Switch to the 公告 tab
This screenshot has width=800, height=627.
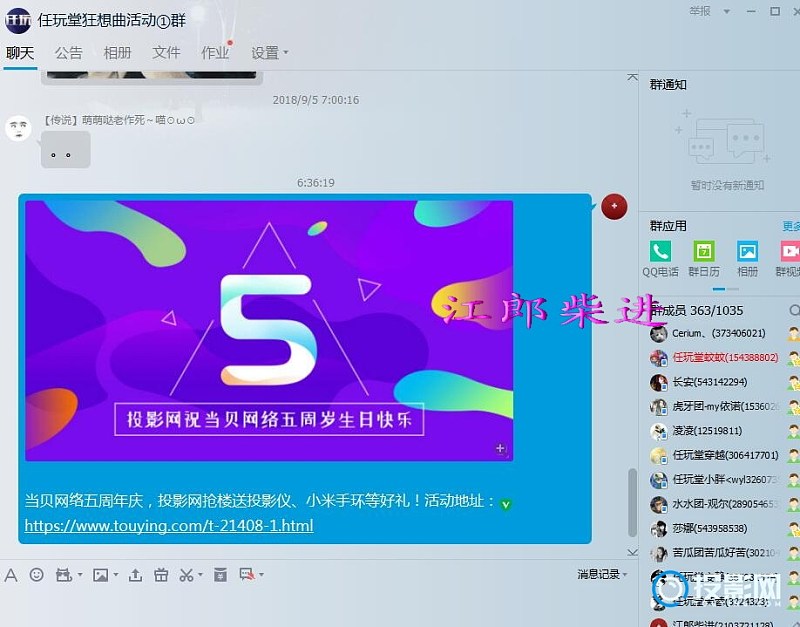(x=68, y=53)
